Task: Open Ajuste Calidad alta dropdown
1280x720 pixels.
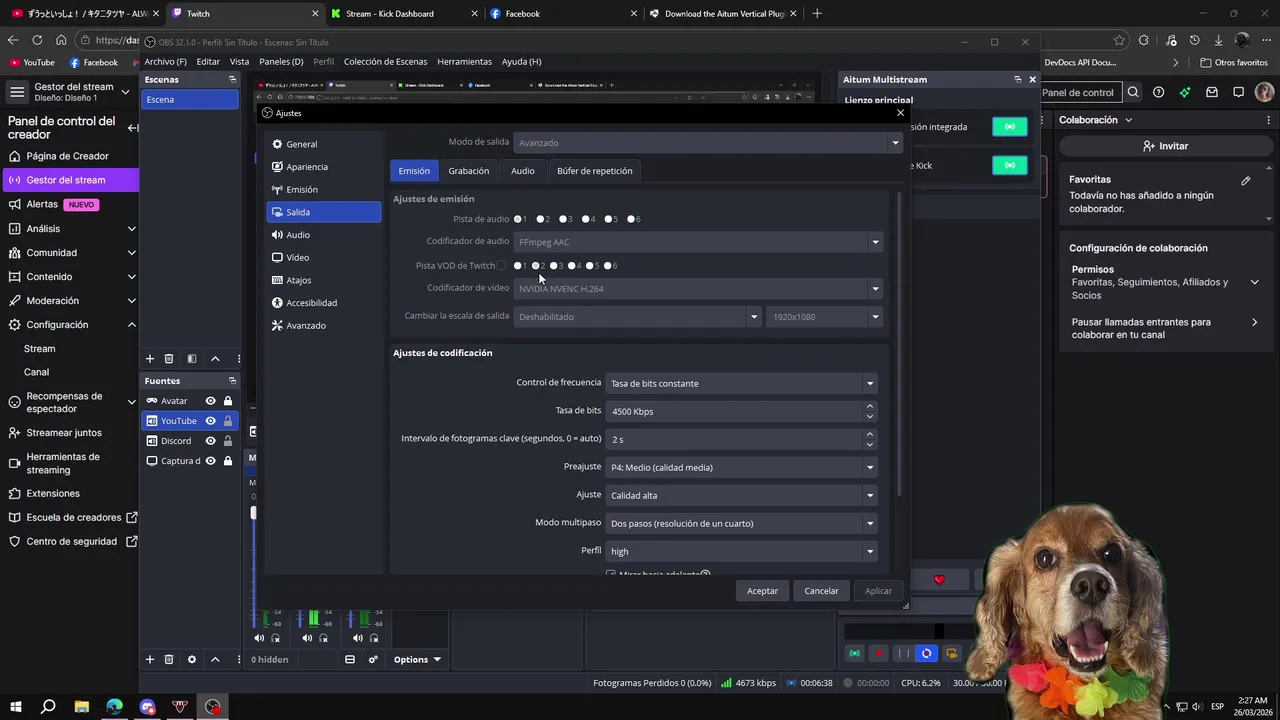Action: [x=741, y=496]
